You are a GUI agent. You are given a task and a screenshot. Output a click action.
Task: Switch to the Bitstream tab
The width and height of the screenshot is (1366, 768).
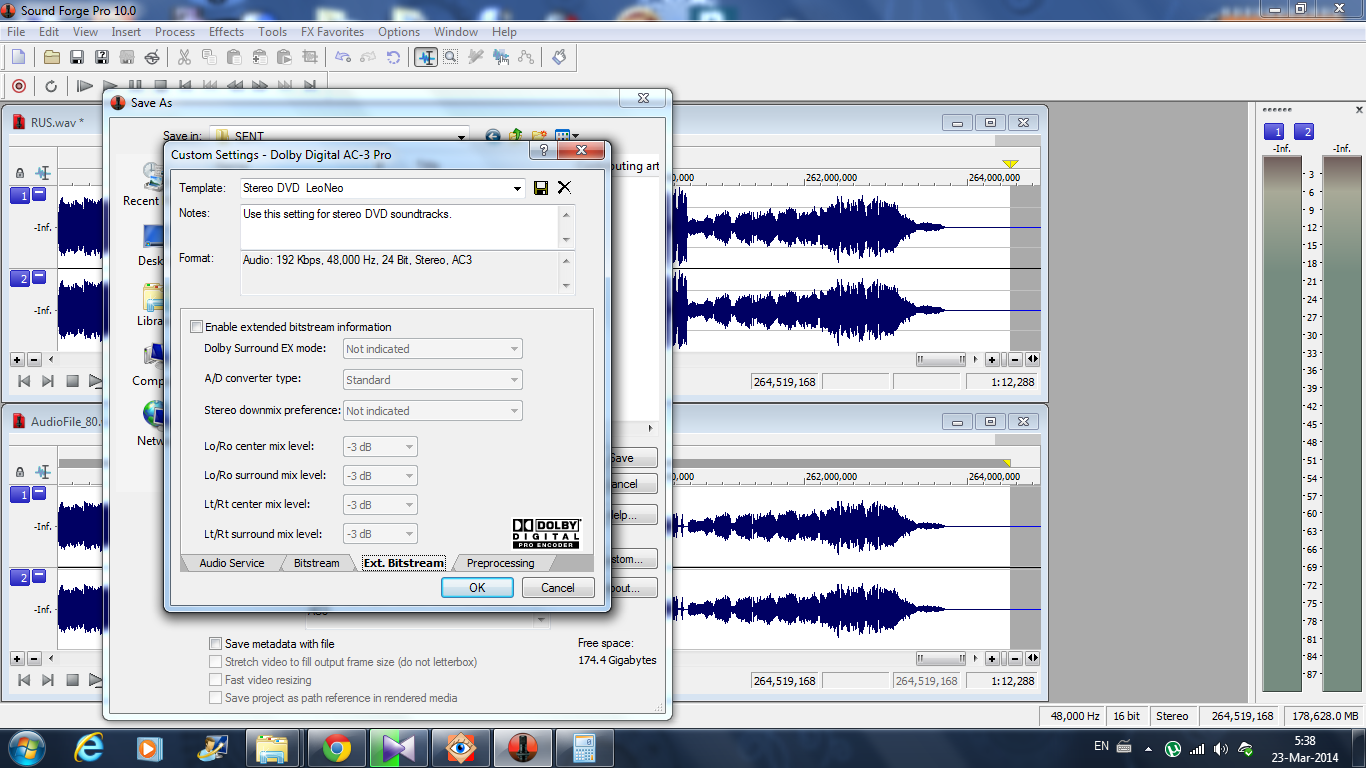coord(317,563)
